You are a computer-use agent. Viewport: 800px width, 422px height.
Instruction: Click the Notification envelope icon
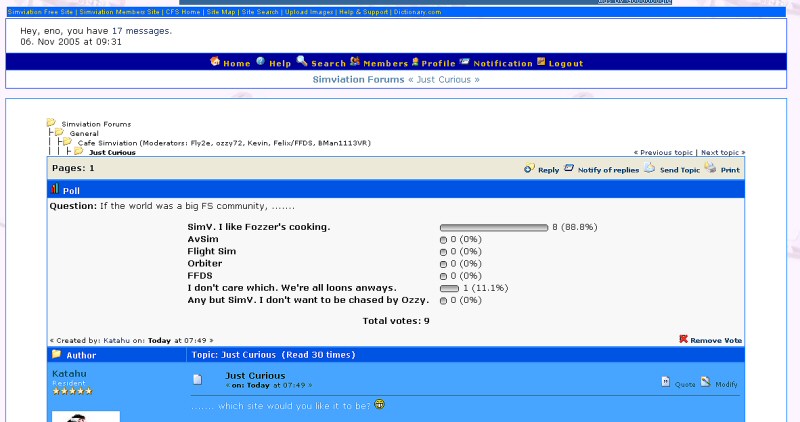click(465, 62)
